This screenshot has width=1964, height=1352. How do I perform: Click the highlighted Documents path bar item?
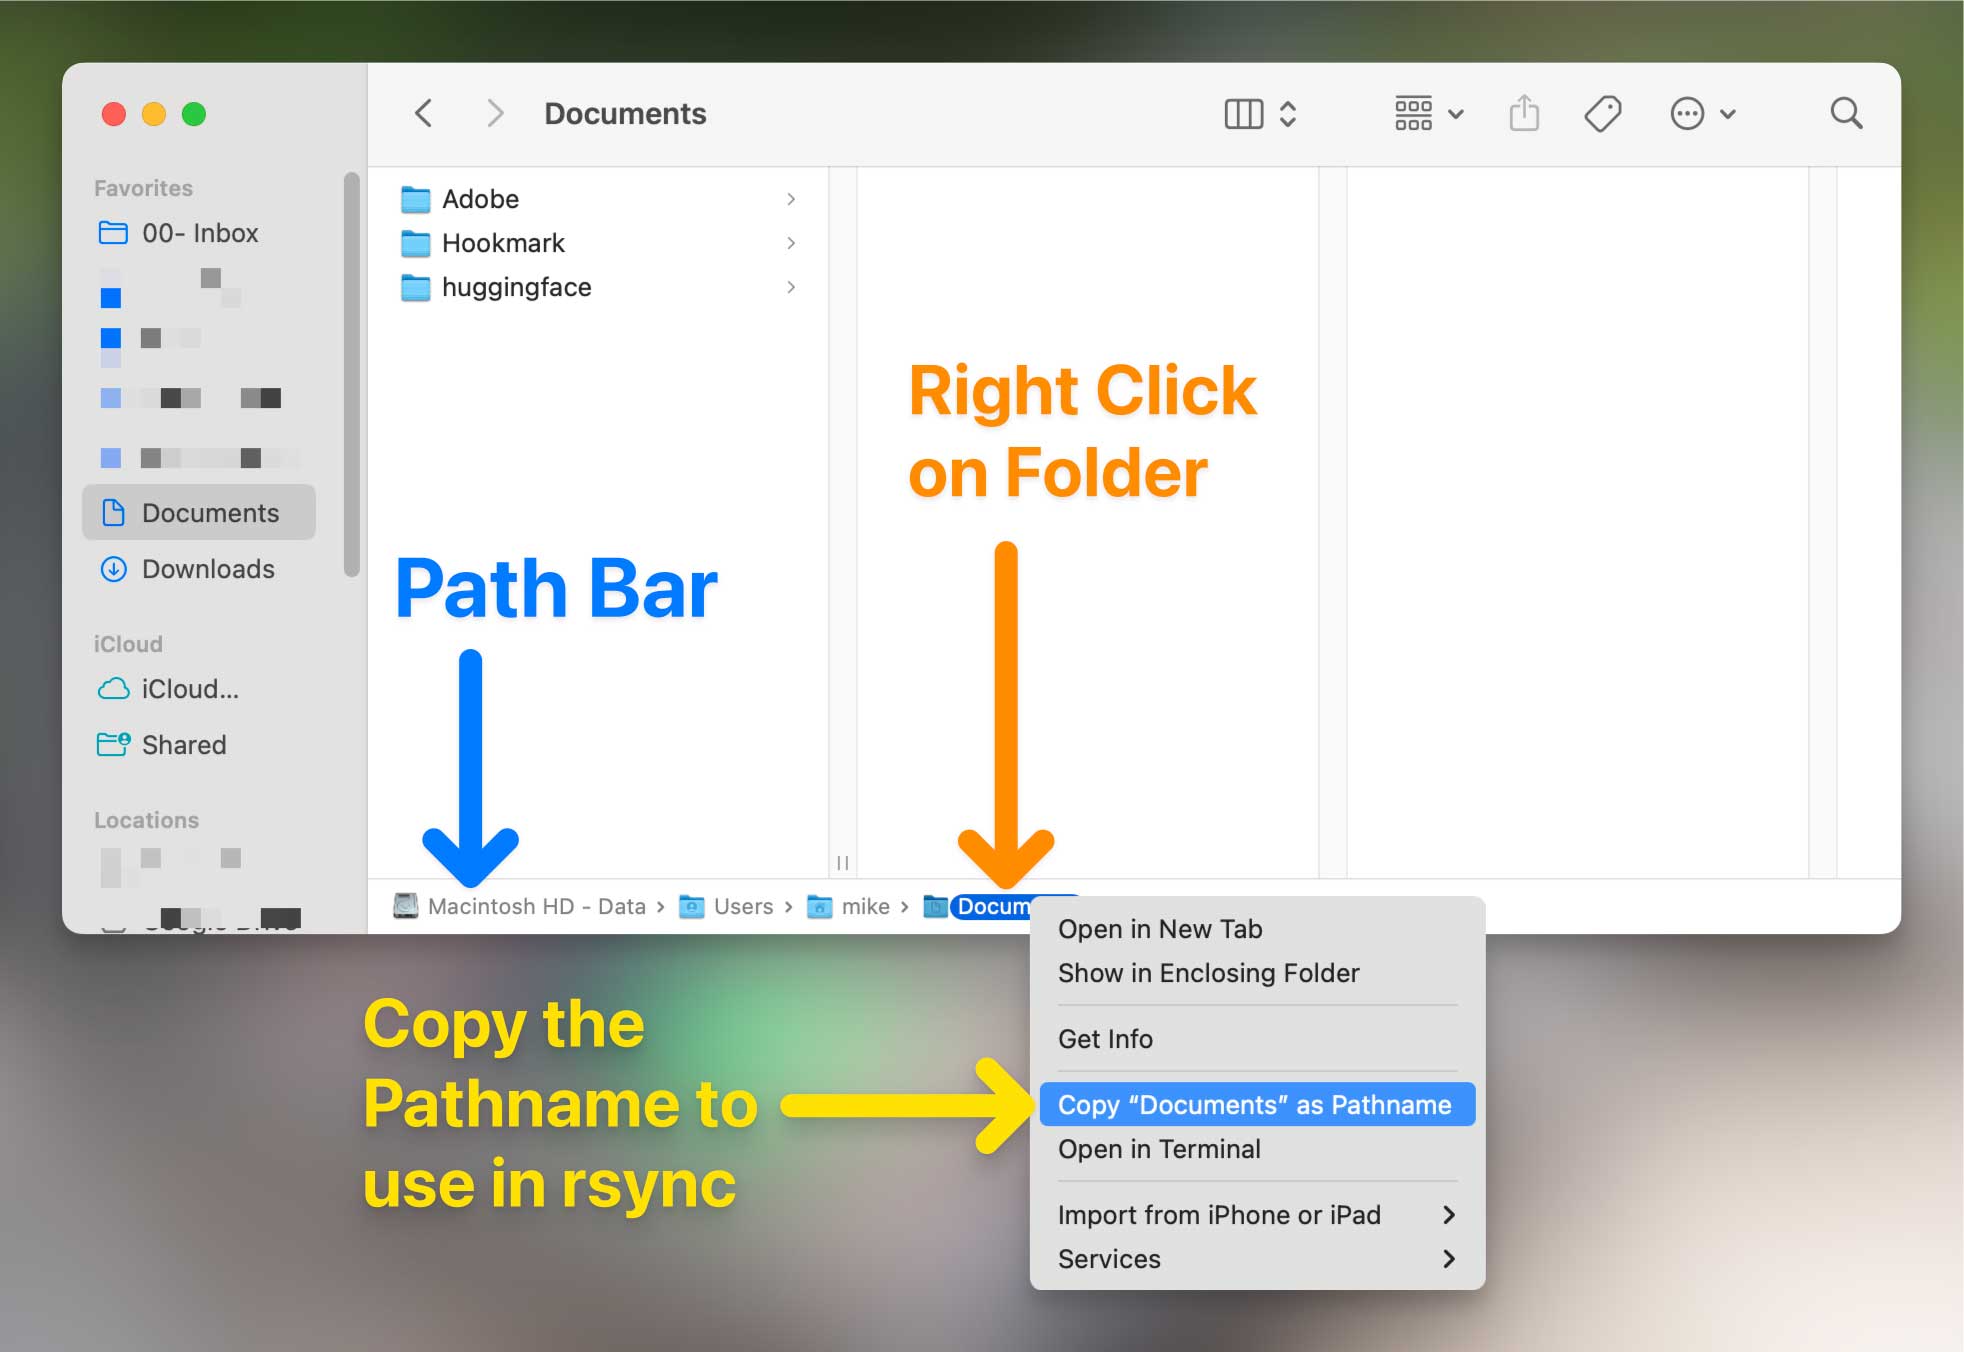(x=992, y=906)
